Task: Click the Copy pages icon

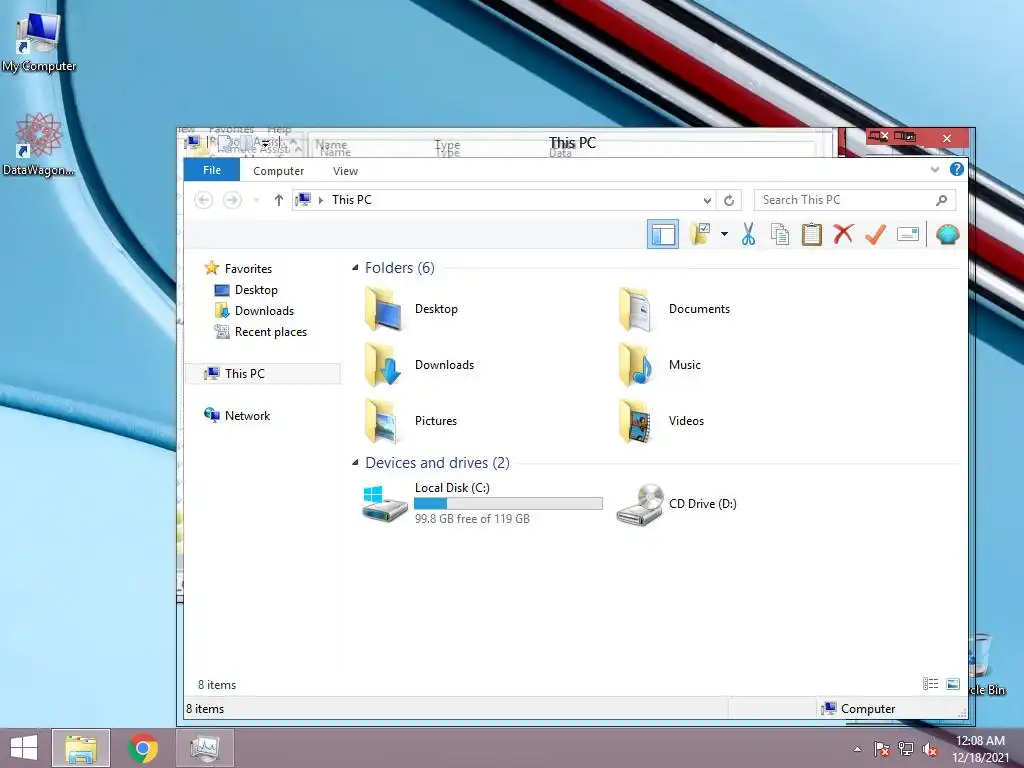Action: tap(780, 234)
